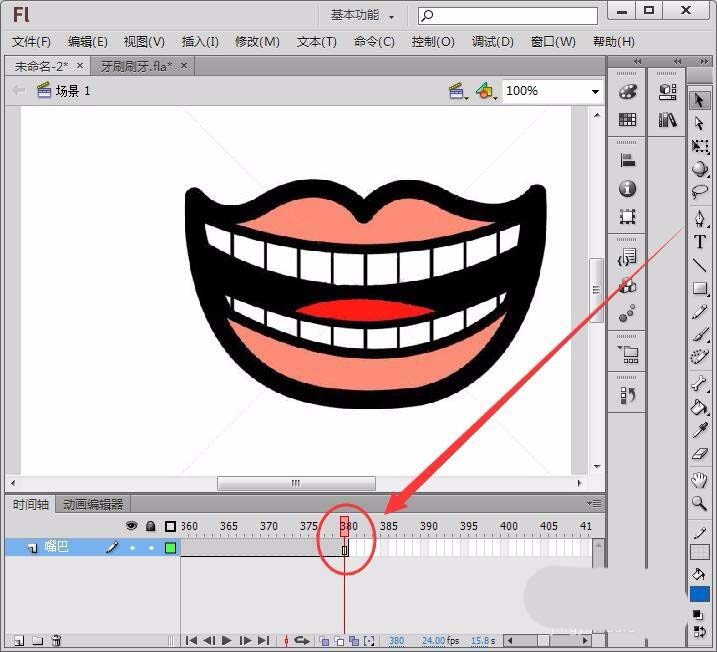The image size is (717, 652).
Task: Choose the Eraser tool
Action: [699, 455]
